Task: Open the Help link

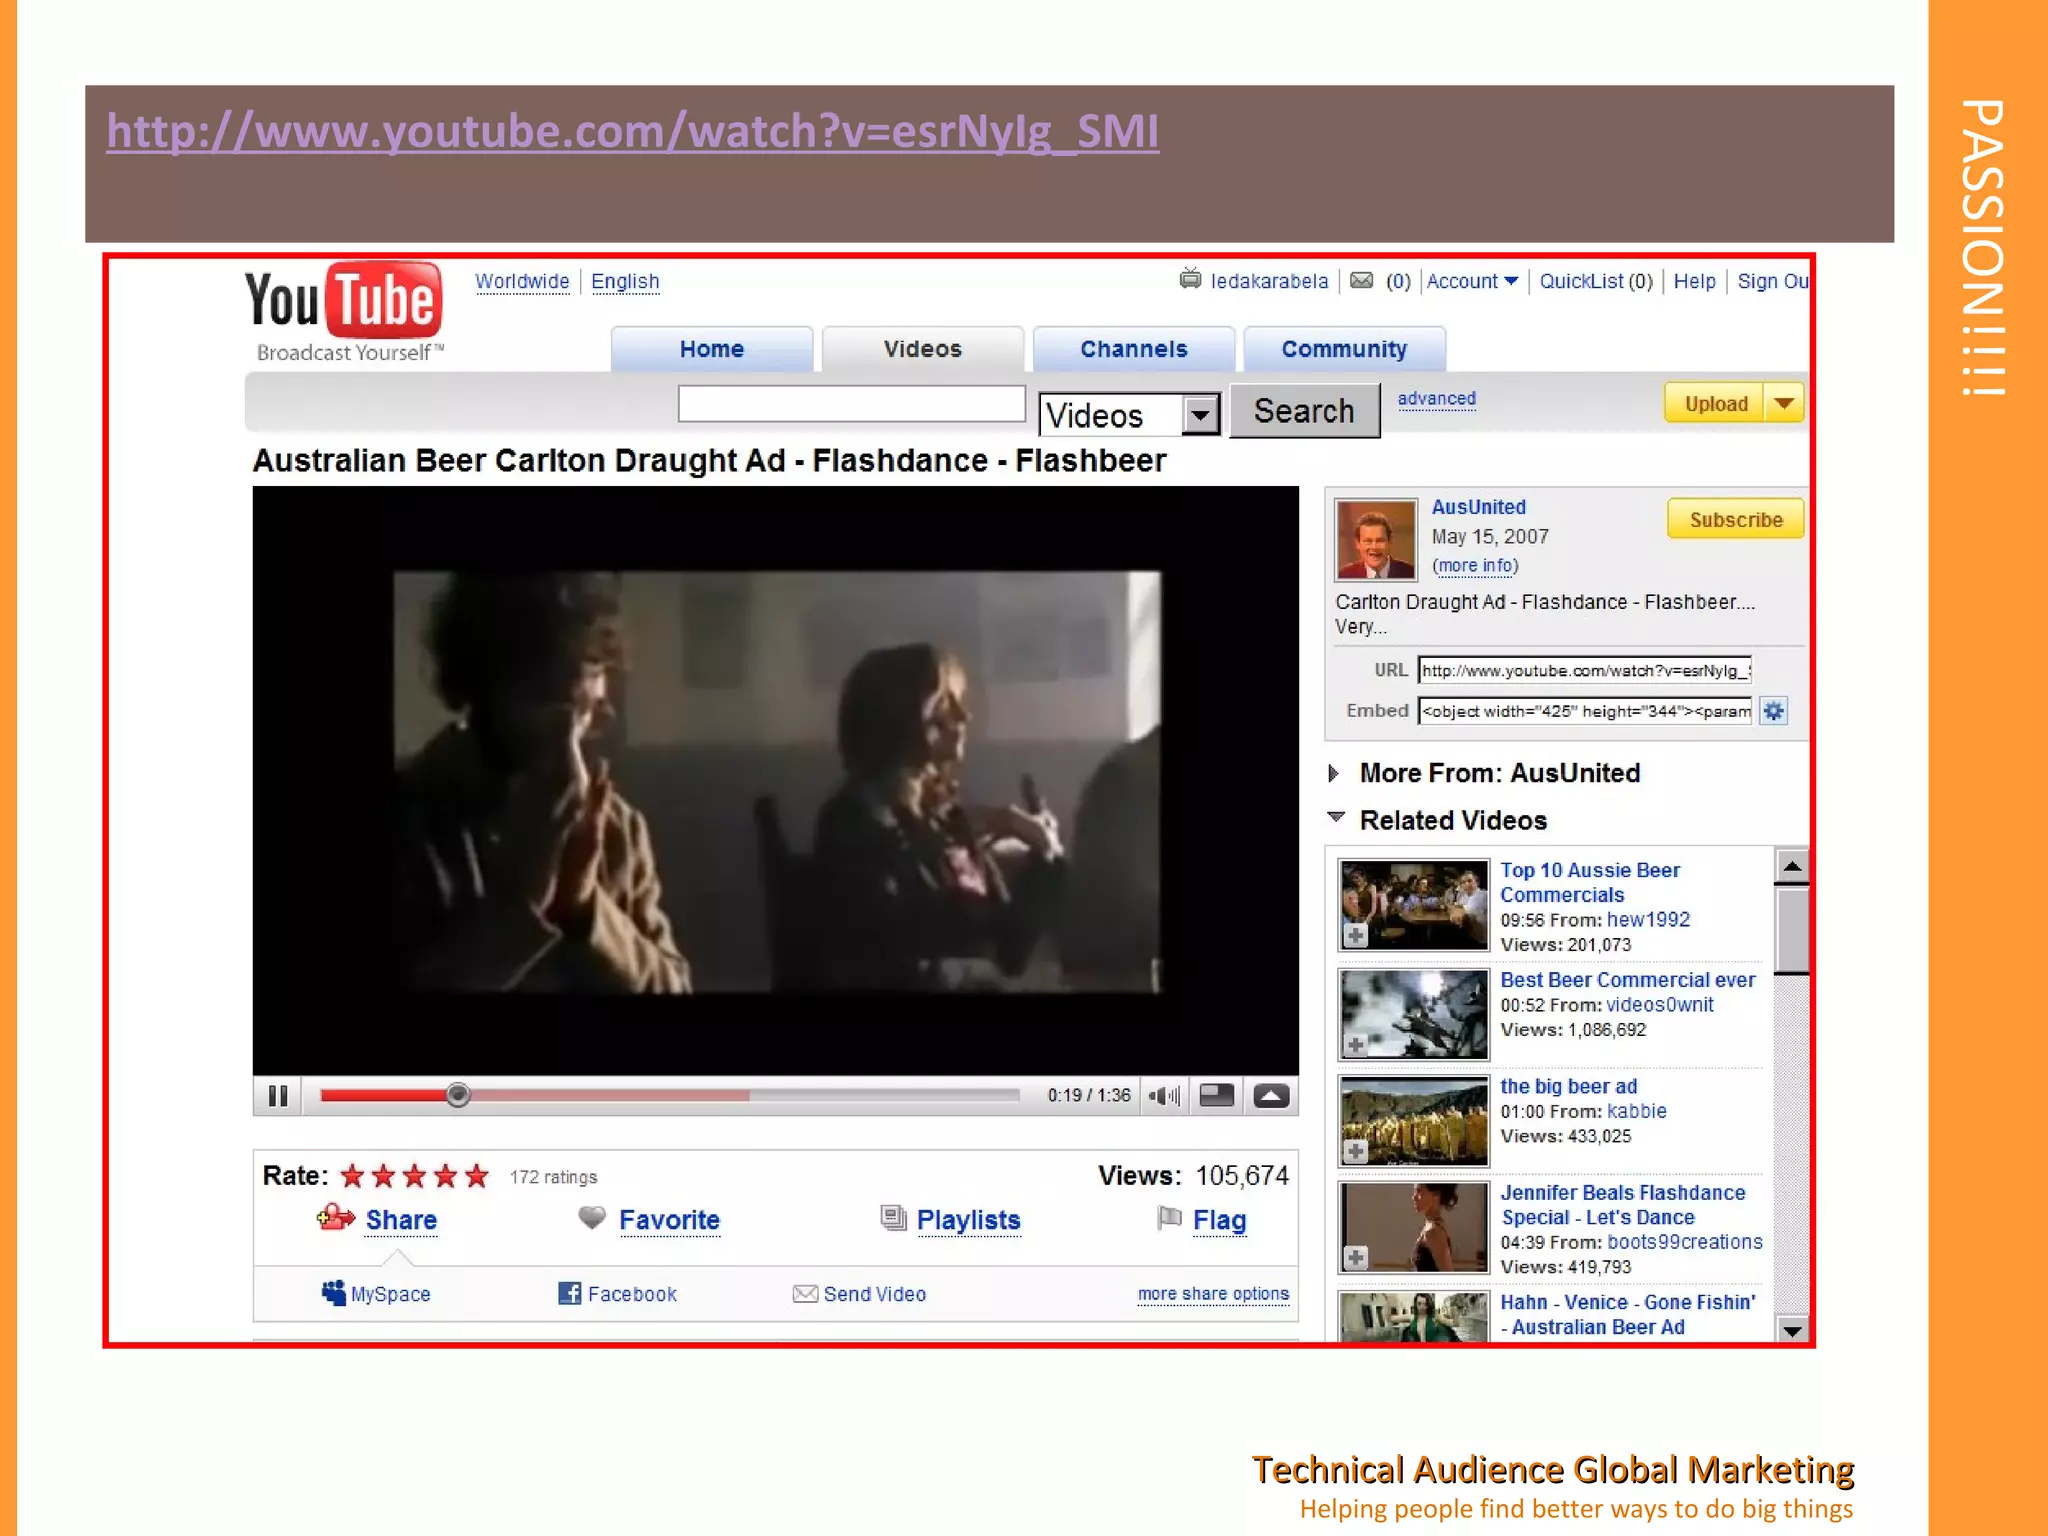Action: pos(1694,281)
